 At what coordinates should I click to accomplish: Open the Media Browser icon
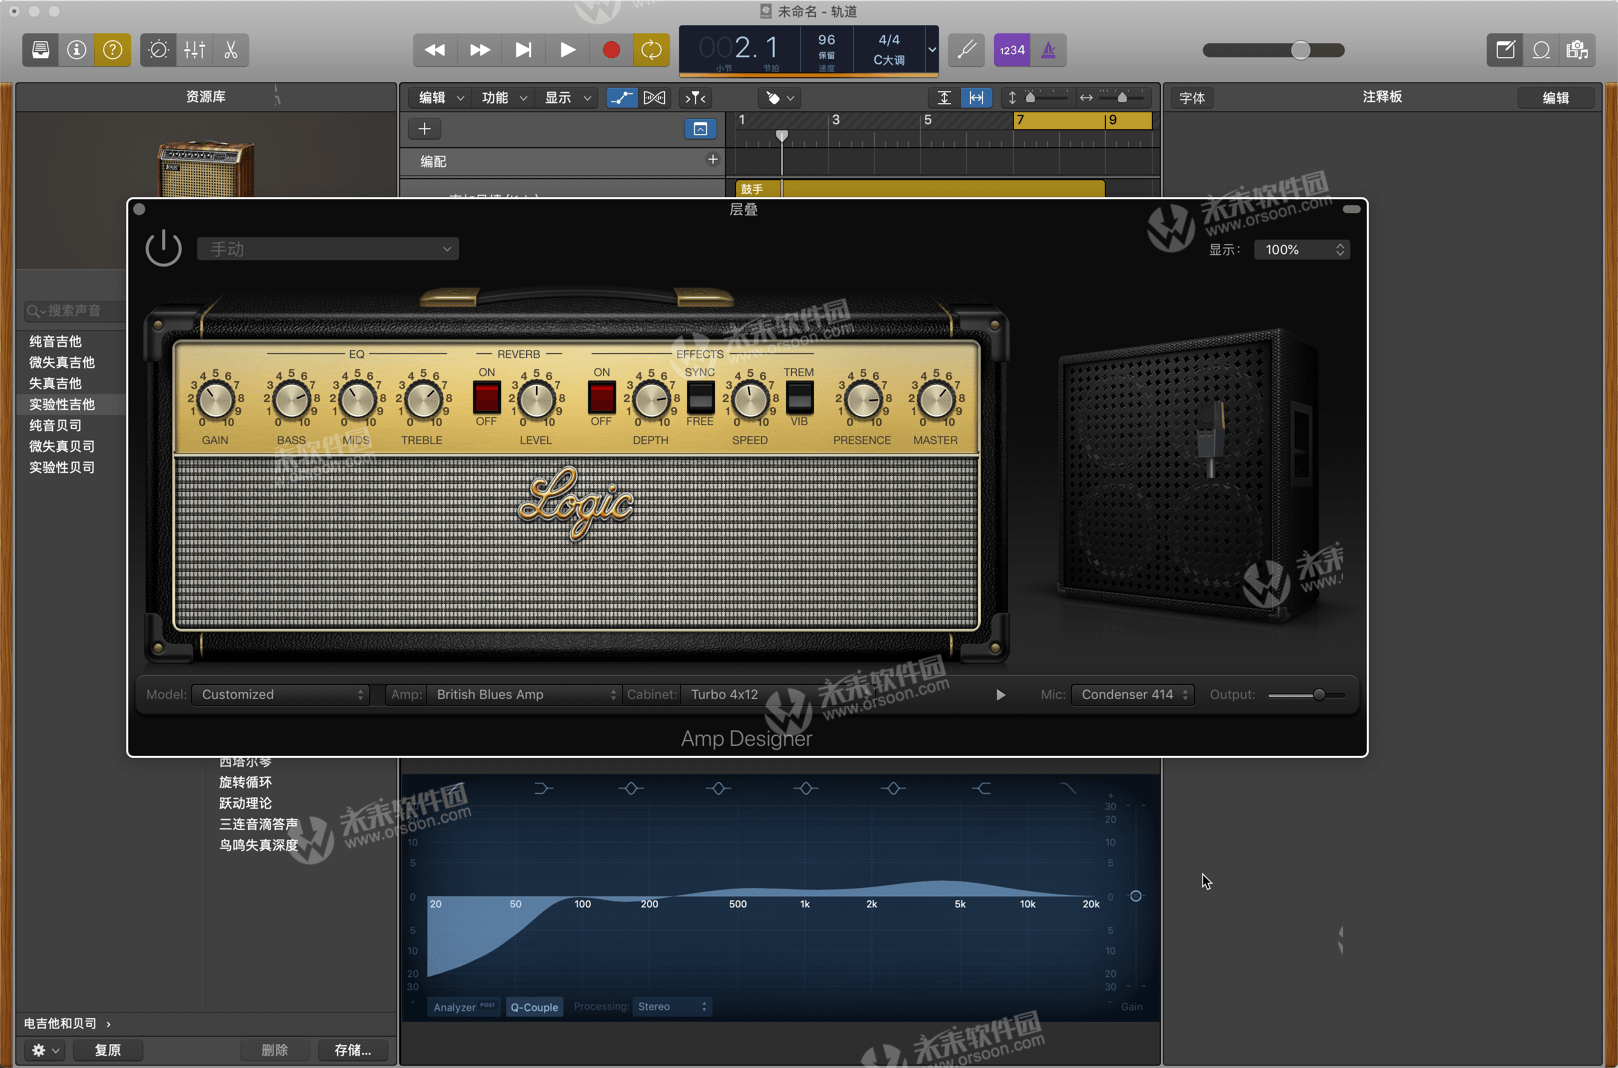(1578, 50)
